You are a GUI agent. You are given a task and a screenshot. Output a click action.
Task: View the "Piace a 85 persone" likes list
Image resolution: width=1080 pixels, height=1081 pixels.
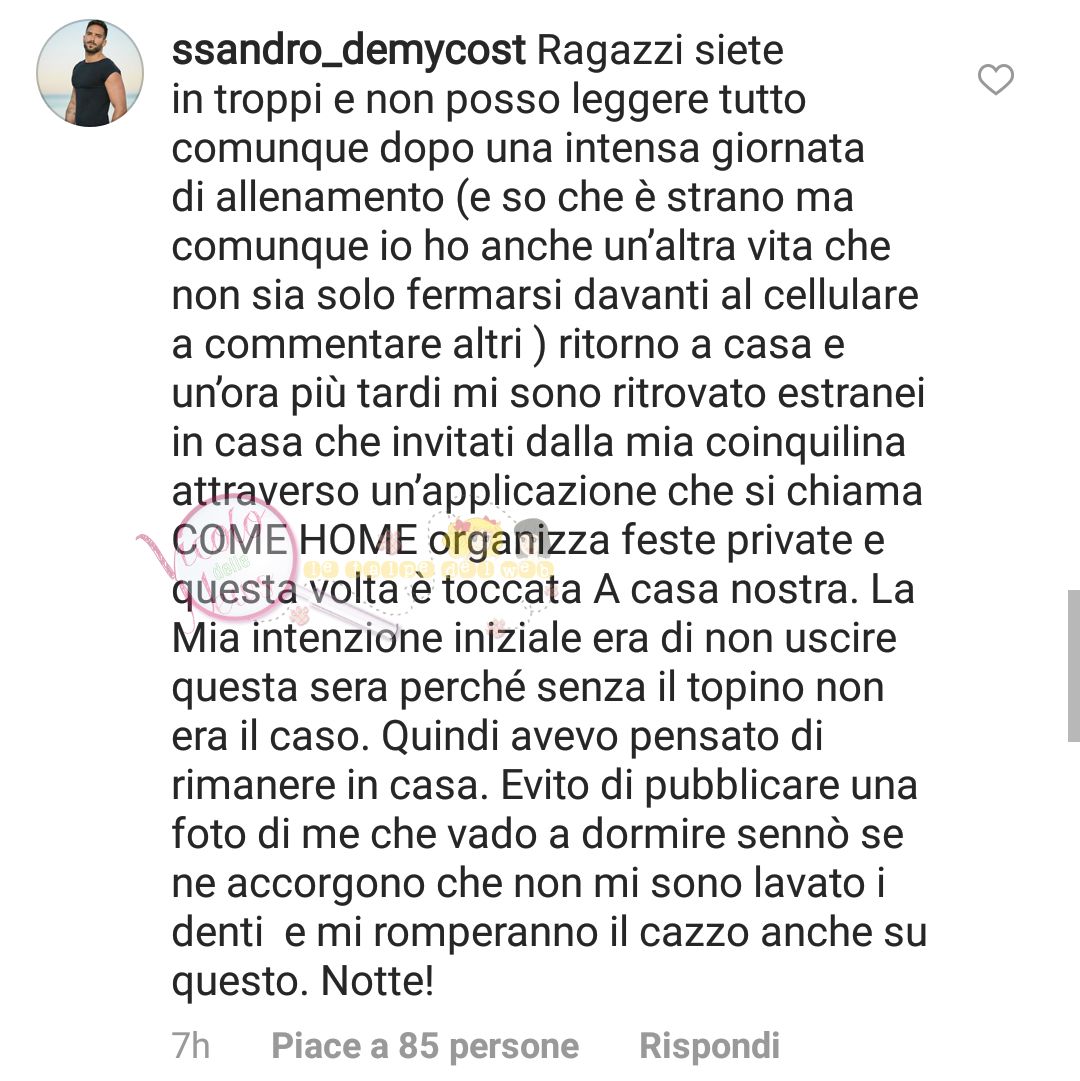point(425,1046)
